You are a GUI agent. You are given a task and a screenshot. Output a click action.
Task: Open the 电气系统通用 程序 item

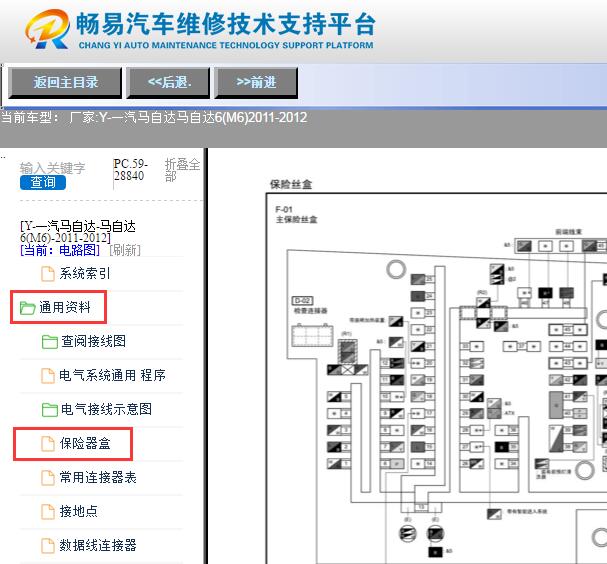click(112, 375)
